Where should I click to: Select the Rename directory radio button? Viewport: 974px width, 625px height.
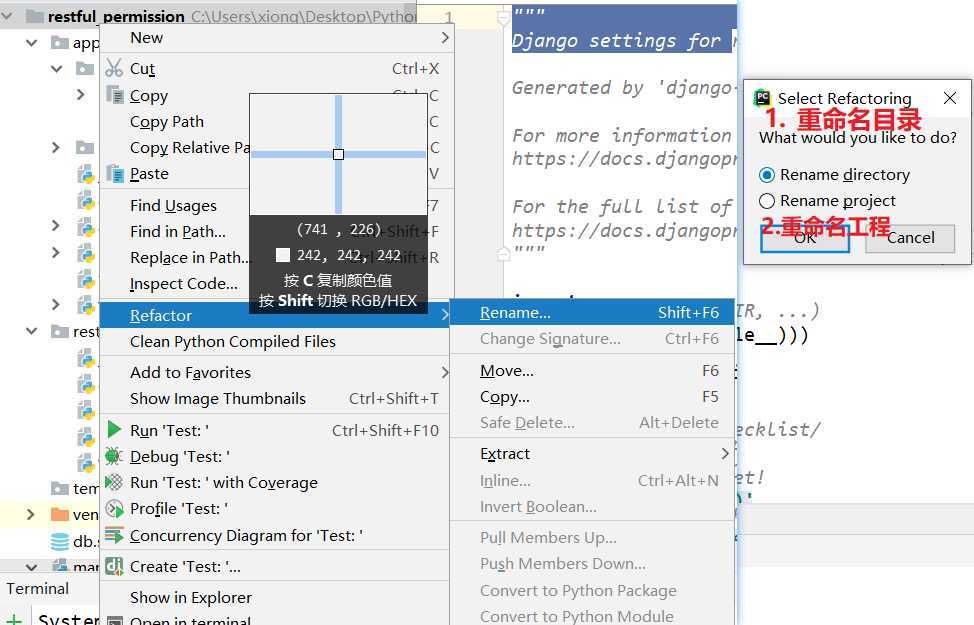pyautogui.click(x=767, y=175)
